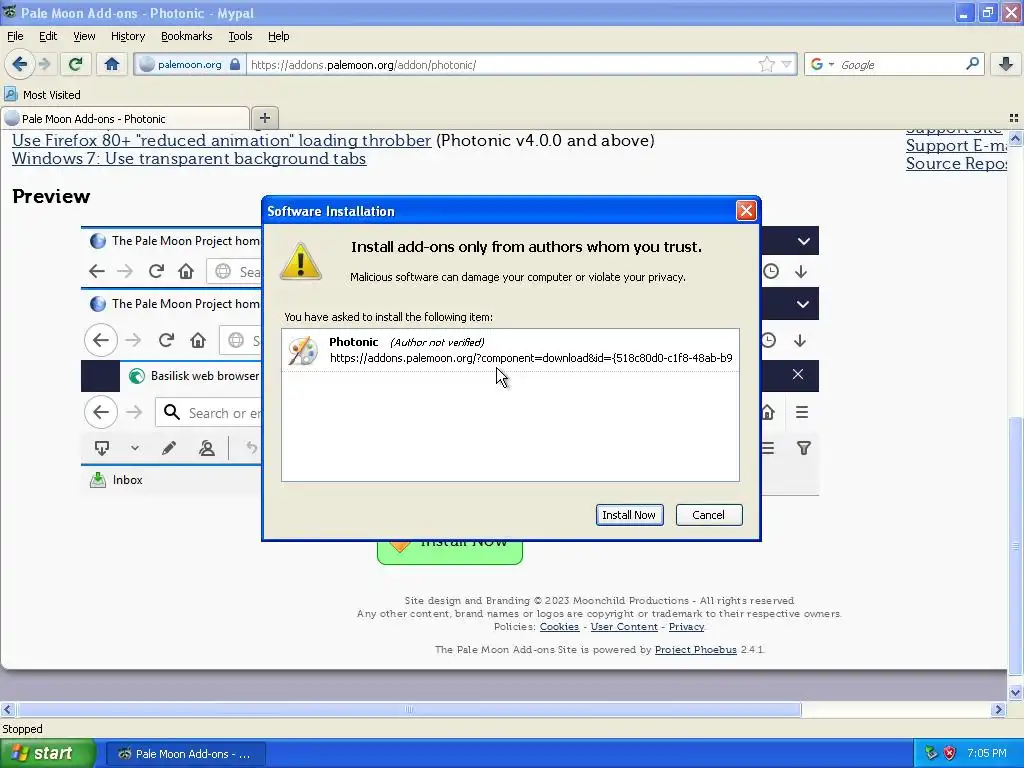Open Windows 7 transparent background tabs link
This screenshot has width=1024, height=768.
(x=189, y=159)
